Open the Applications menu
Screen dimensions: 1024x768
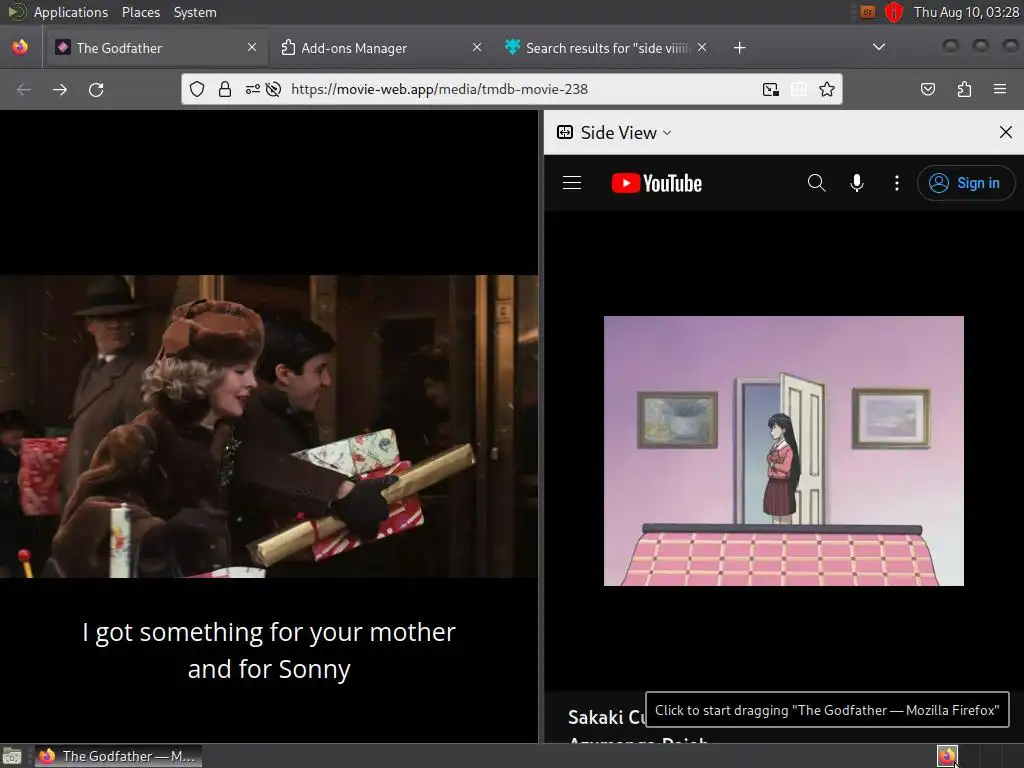pos(71,12)
